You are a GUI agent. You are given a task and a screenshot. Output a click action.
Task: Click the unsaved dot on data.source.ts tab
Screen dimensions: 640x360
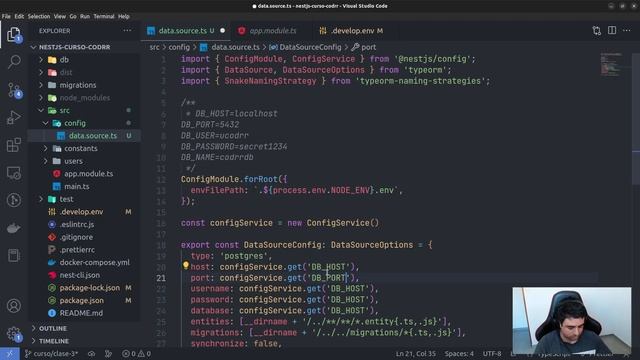coord(222,31)
